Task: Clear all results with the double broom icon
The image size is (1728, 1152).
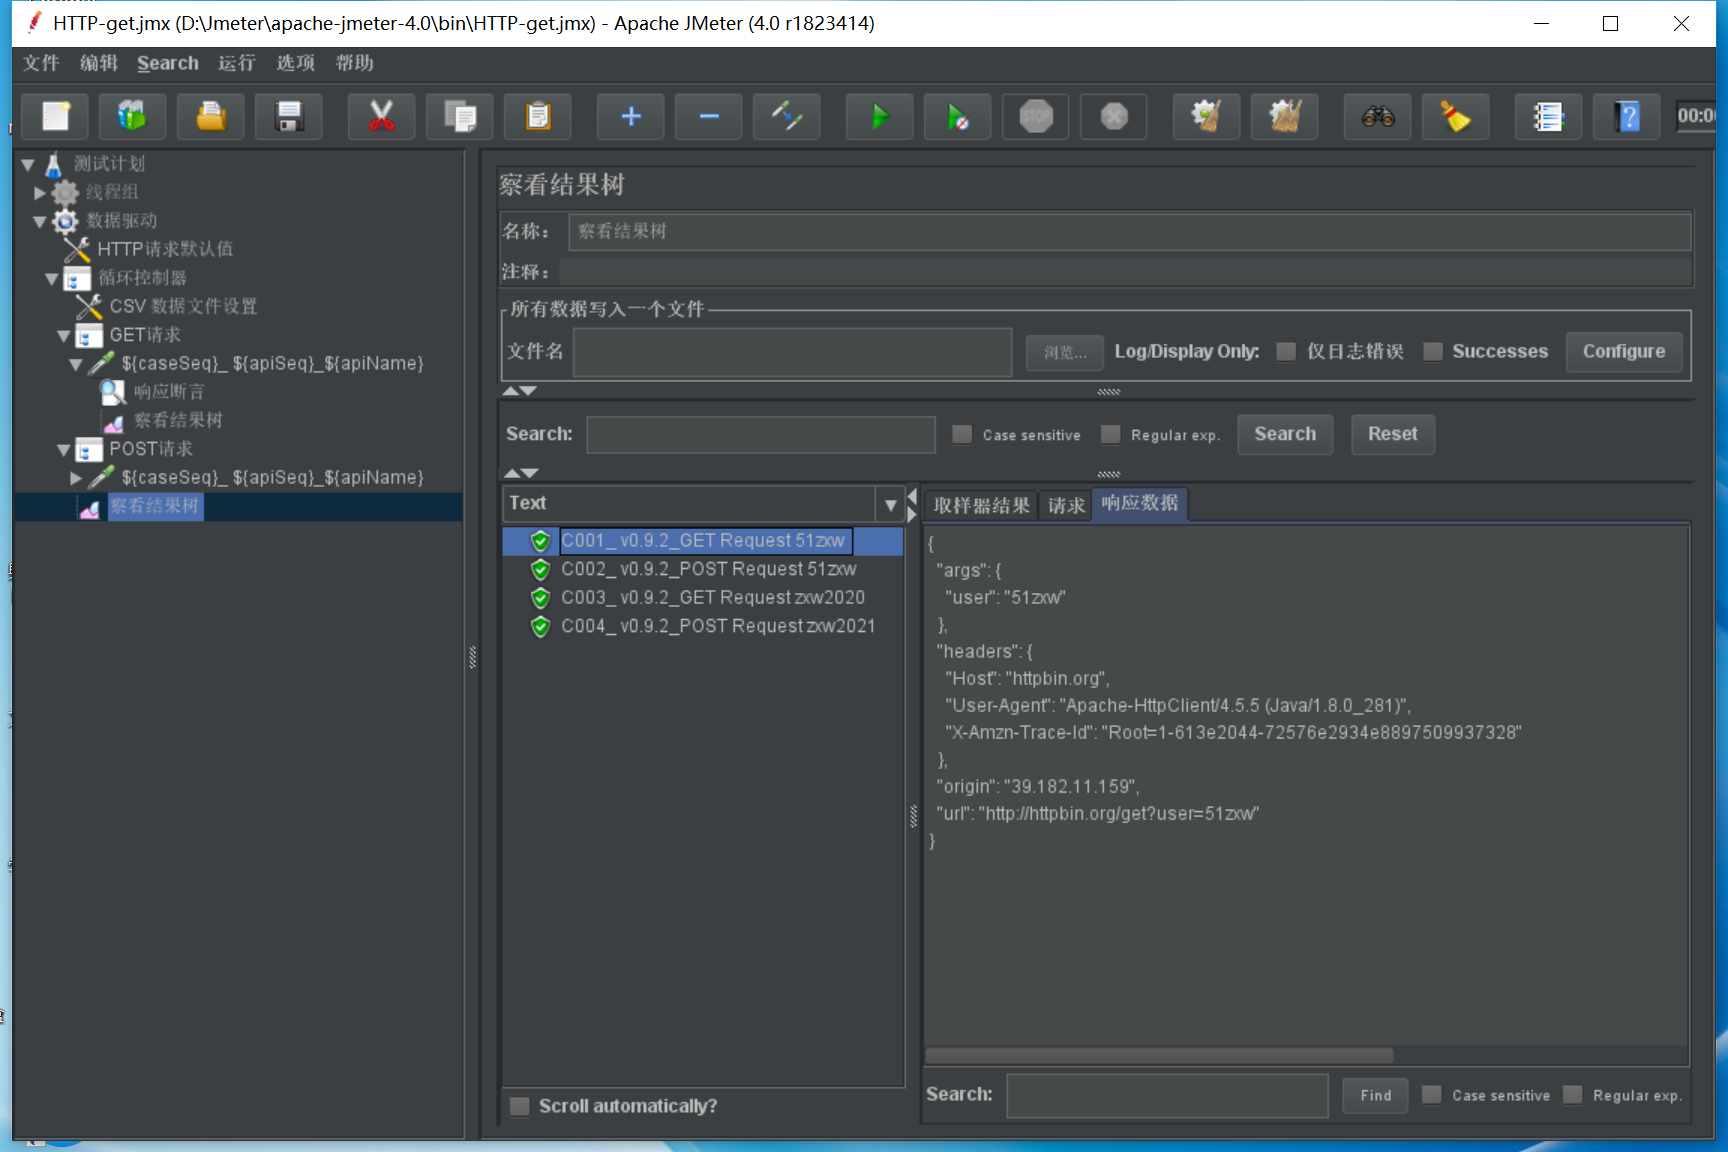Action: coord(1285,117)
